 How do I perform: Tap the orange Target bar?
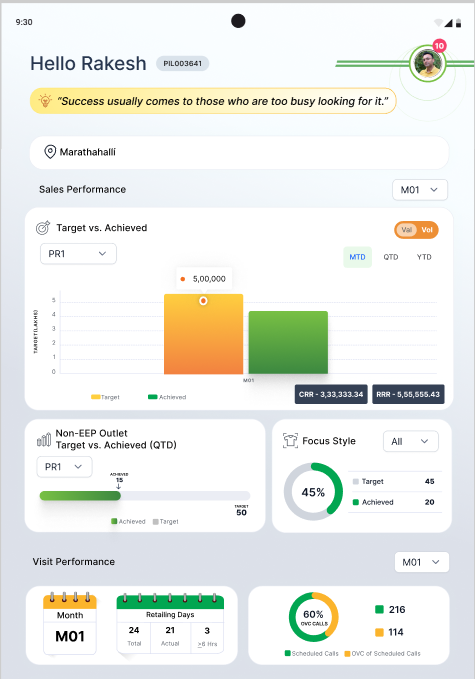203,334
